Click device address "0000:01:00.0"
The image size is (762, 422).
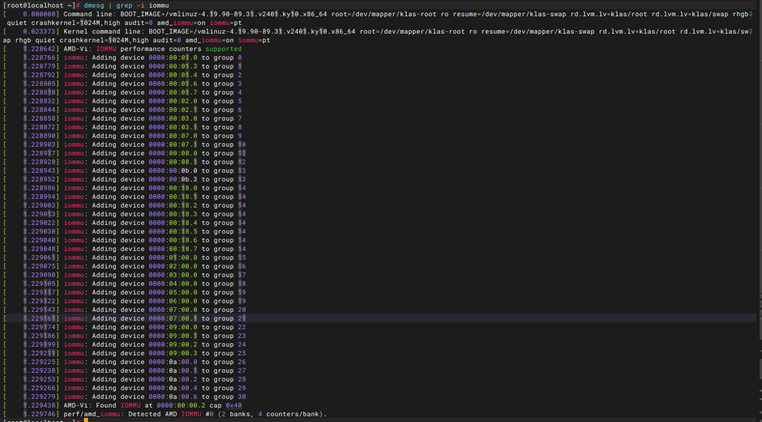(173, 258)
